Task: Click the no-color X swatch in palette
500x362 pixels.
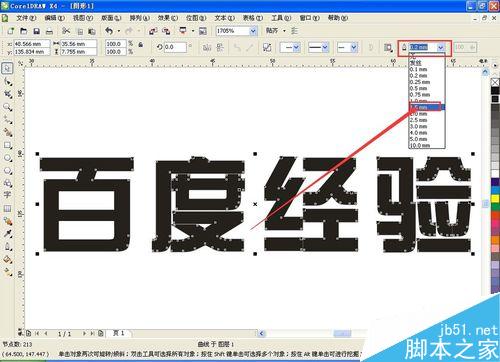Action: (x=495, y=82)
